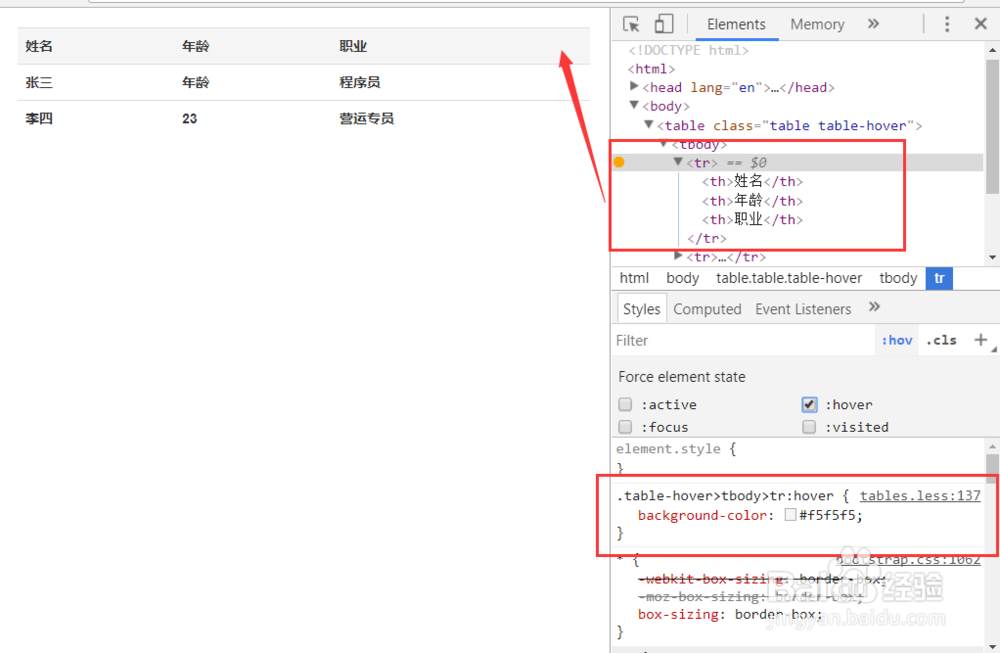The image size is (1000, 653).
Task: Activate the inspect element picker icon
Action: tap(630, 23)
